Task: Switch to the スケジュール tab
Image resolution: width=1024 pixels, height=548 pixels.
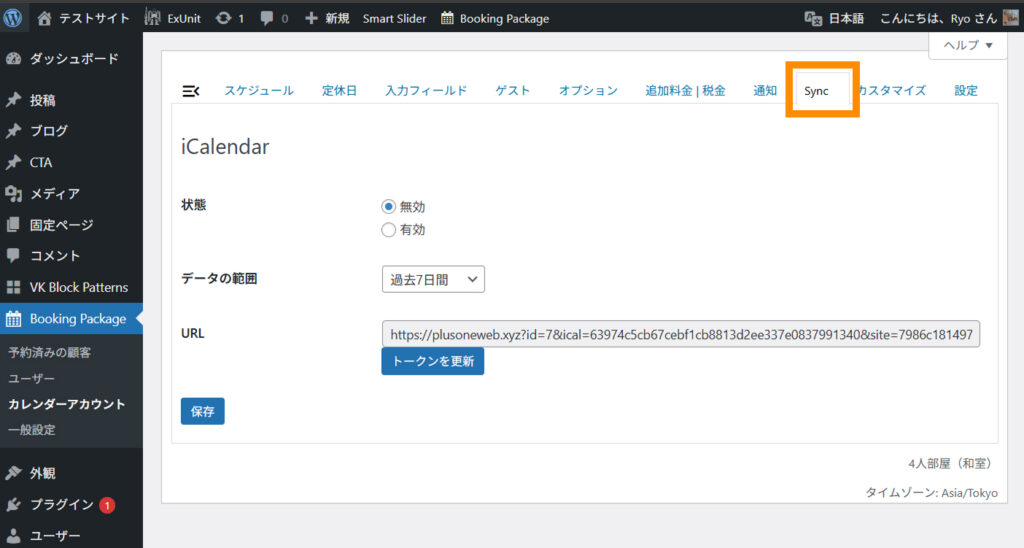Action: click(258, 91)
